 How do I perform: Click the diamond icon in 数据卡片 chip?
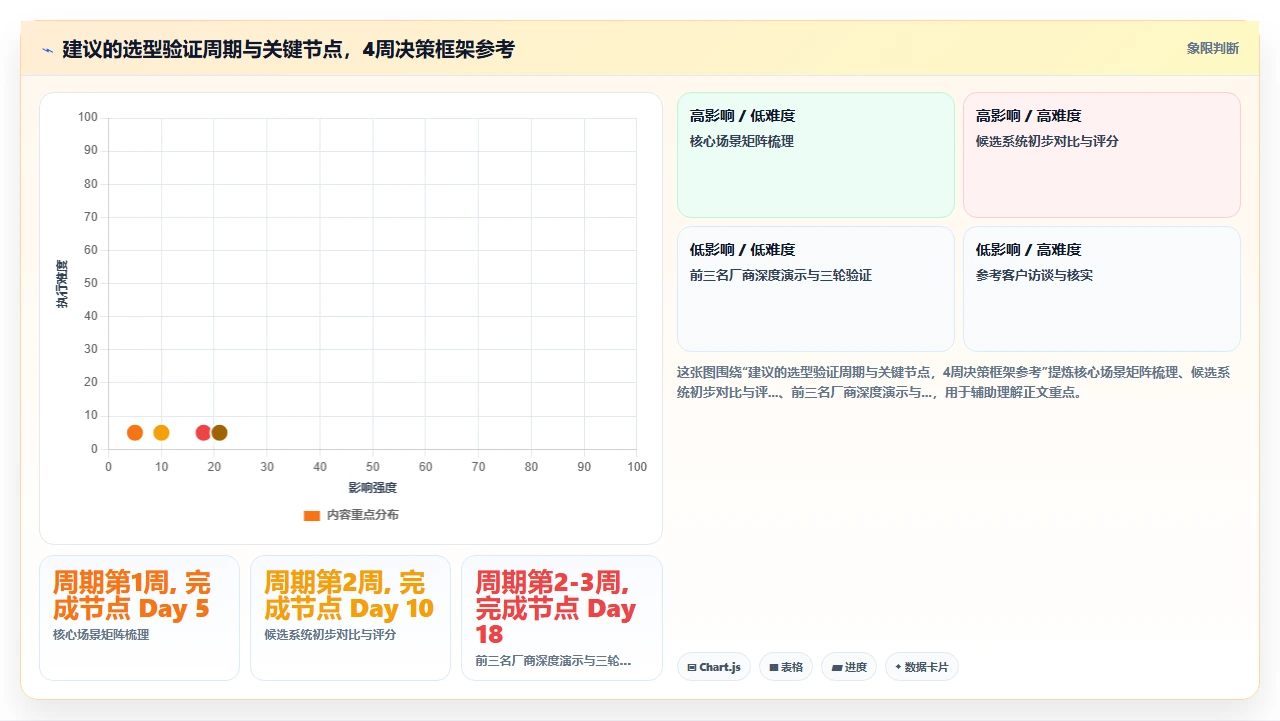(898, 667)
